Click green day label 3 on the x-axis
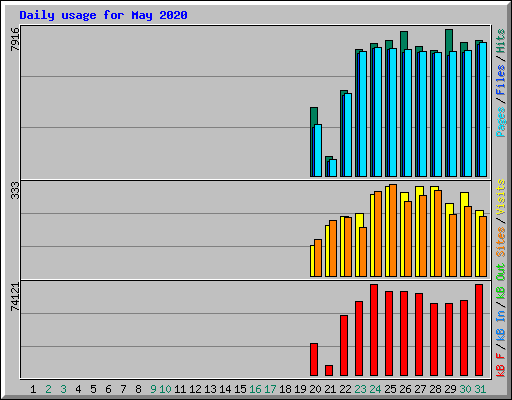 tap(63, 389)
